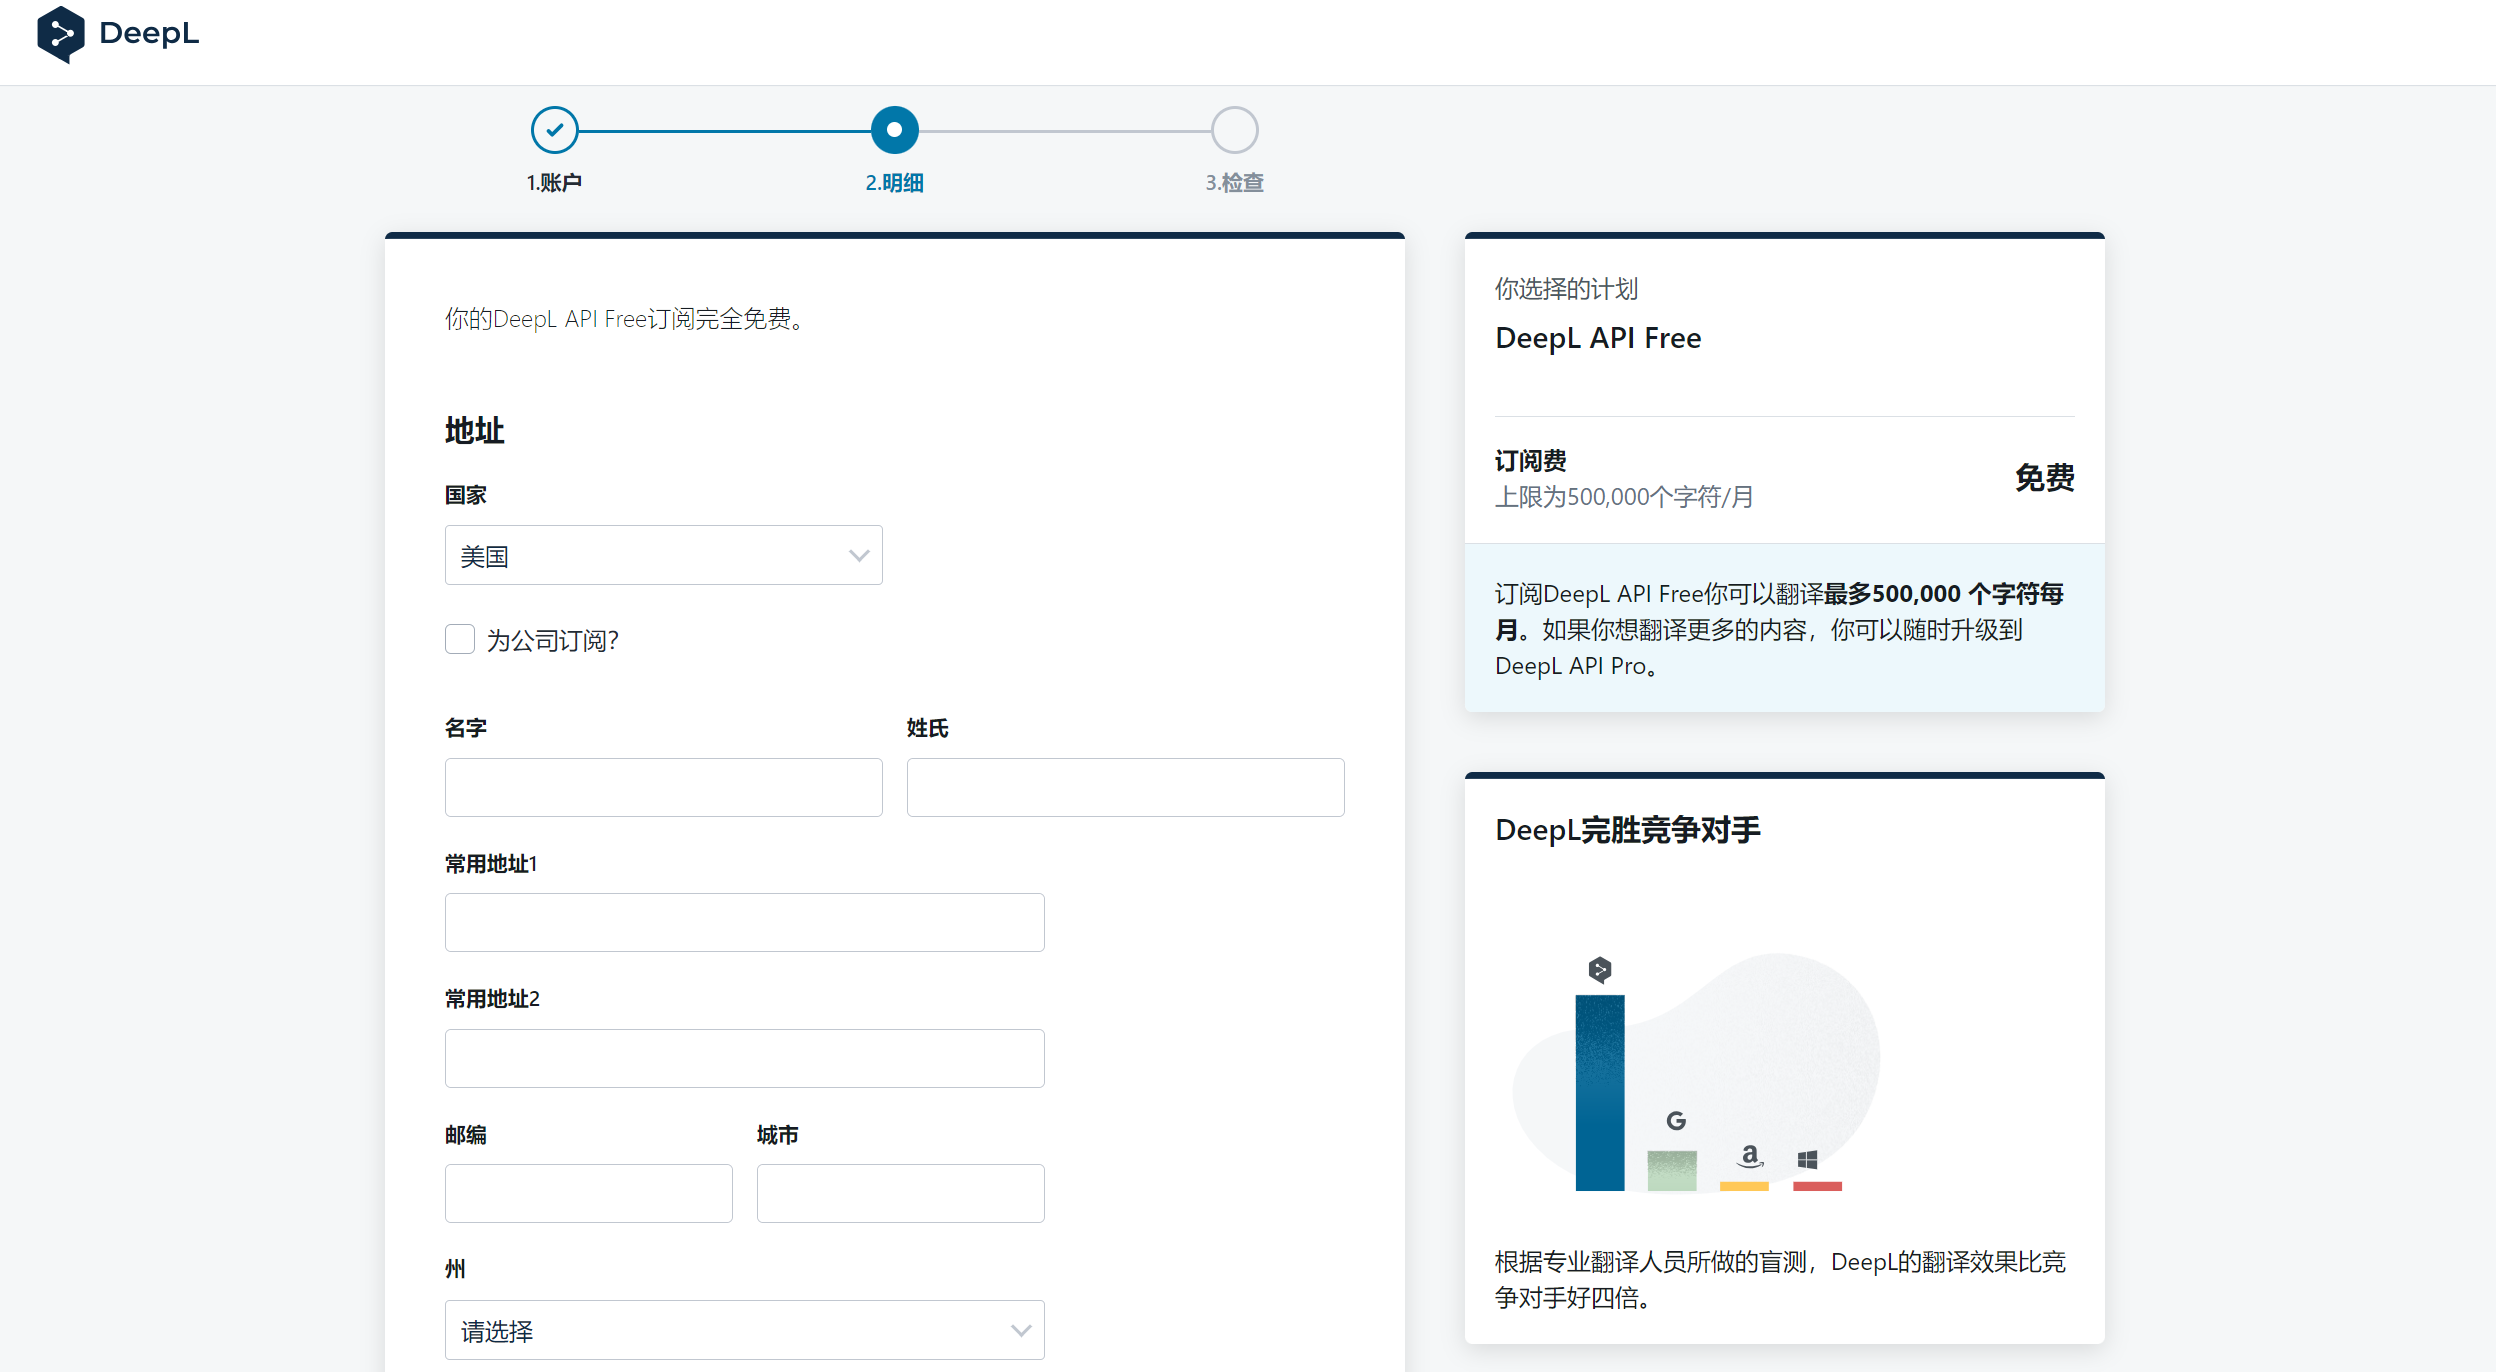The image size is (2496, 1372).
Task: Click the active step 2 circle
Action: (895, 130)
